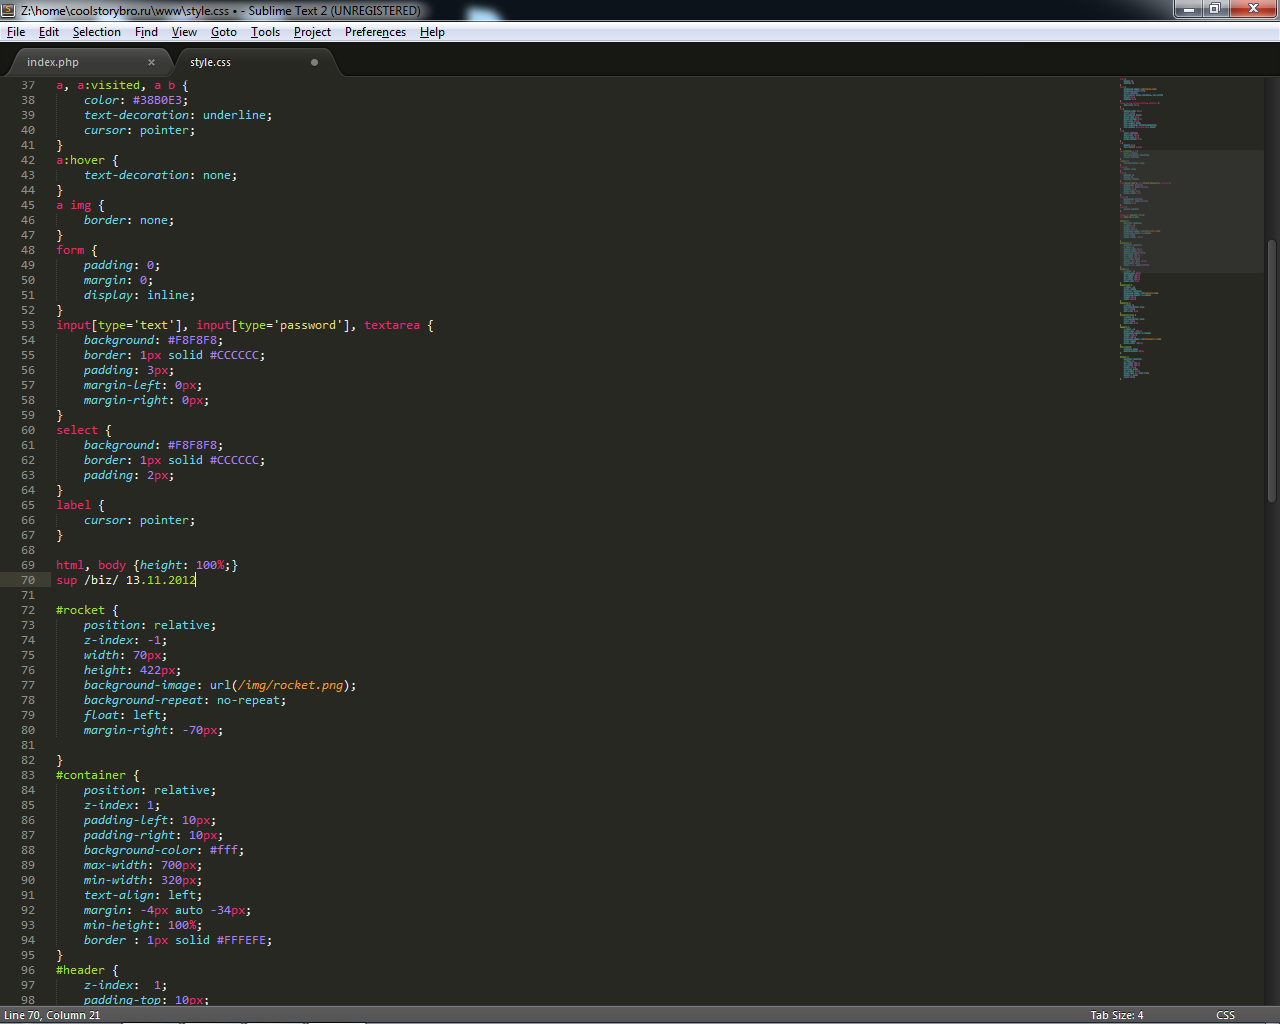Viewport: 1280px width, 1024px height.
Task: Click 'html, body {height: 100%;}' line
Action: click(147, 565)
